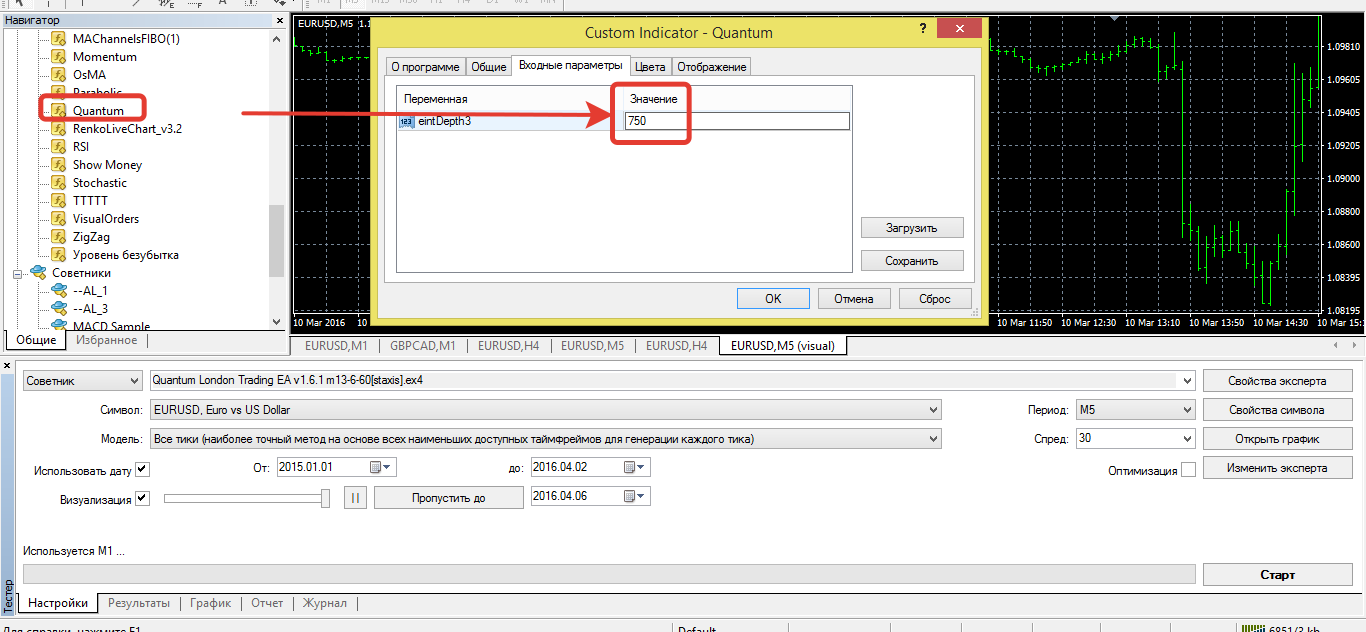Image resolution: width=1366 pixels, height=632 pixels.
Task: Click the tester progress bar
Action: (x=609, y=574)
